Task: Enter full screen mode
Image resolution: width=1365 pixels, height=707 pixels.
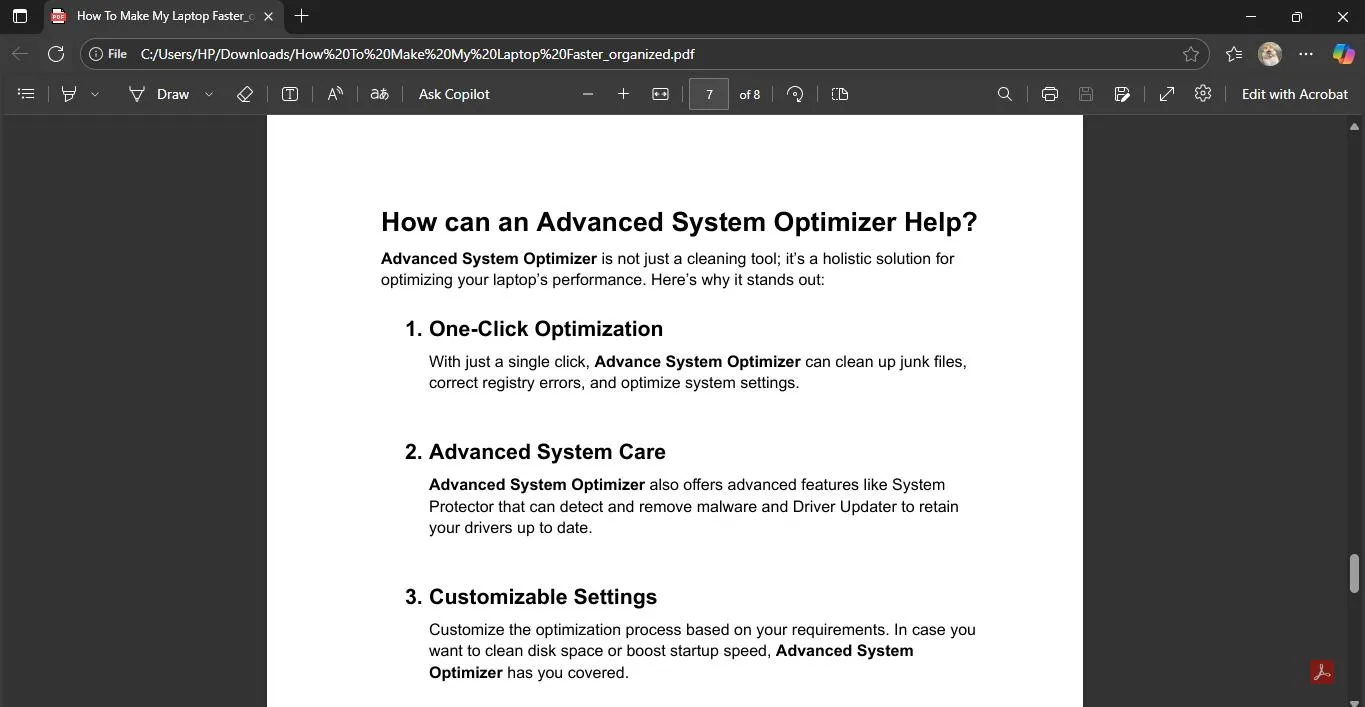Action: [x=1166, y=94]
